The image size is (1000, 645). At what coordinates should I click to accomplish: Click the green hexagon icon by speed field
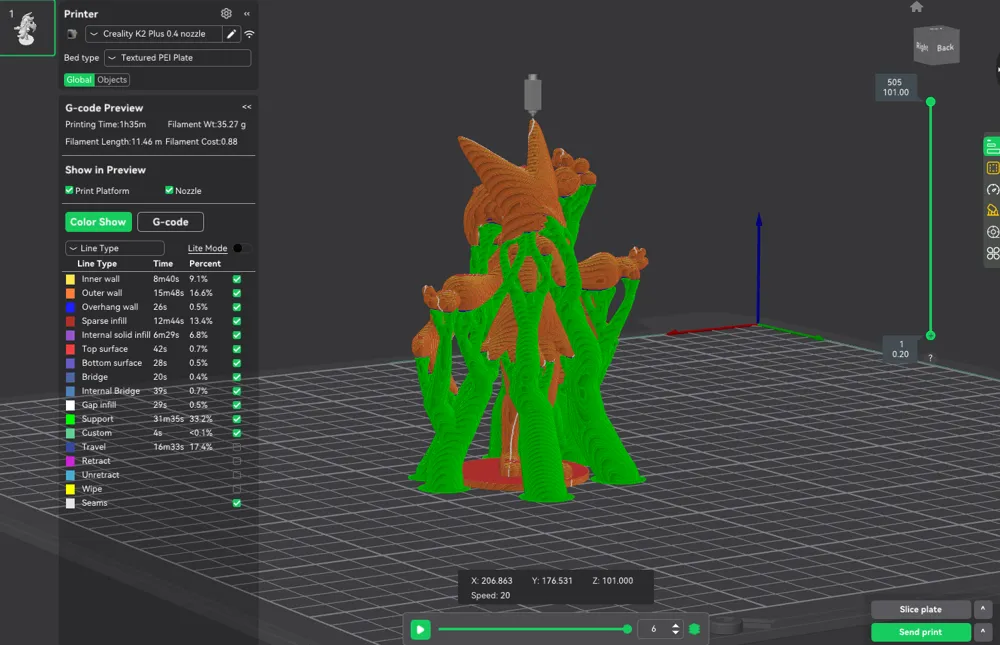pyautogui.click(x=695, y=629)
